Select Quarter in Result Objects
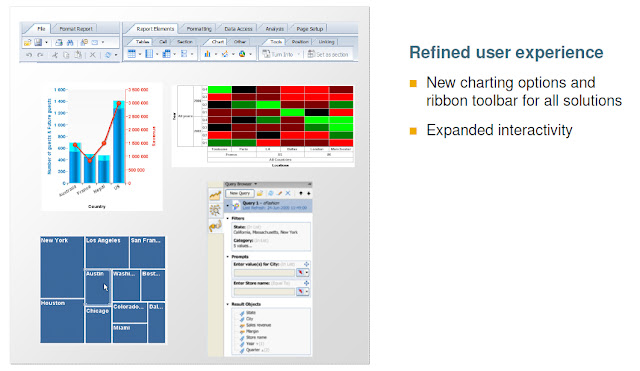 254,350
